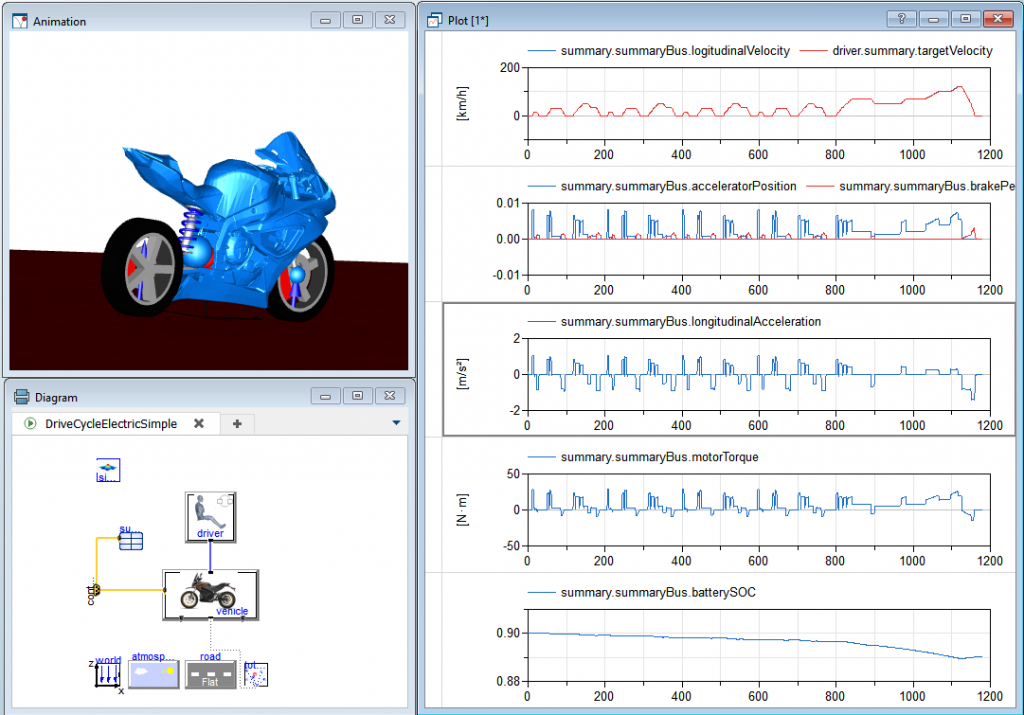Click the control bus connector
This screenshot has width=1024, height=715.
[x=96, y=590]
